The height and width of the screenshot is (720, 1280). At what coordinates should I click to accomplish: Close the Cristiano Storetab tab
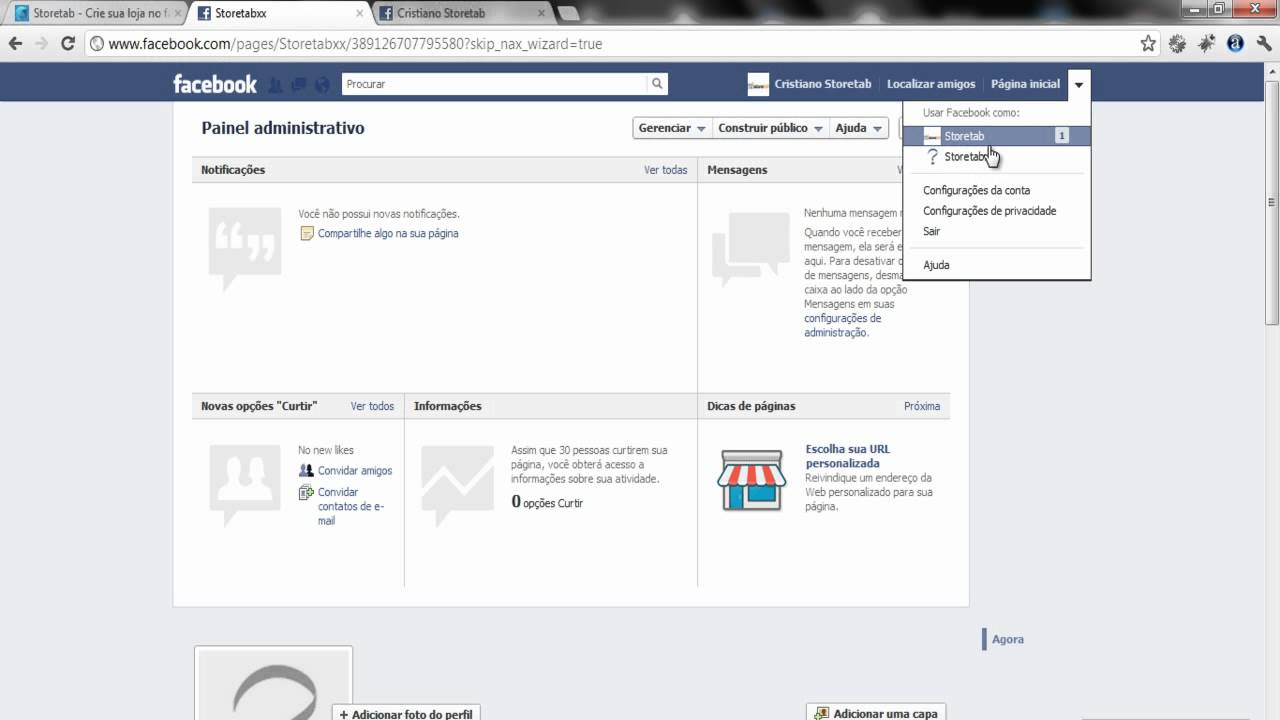[x=542, y=13]
